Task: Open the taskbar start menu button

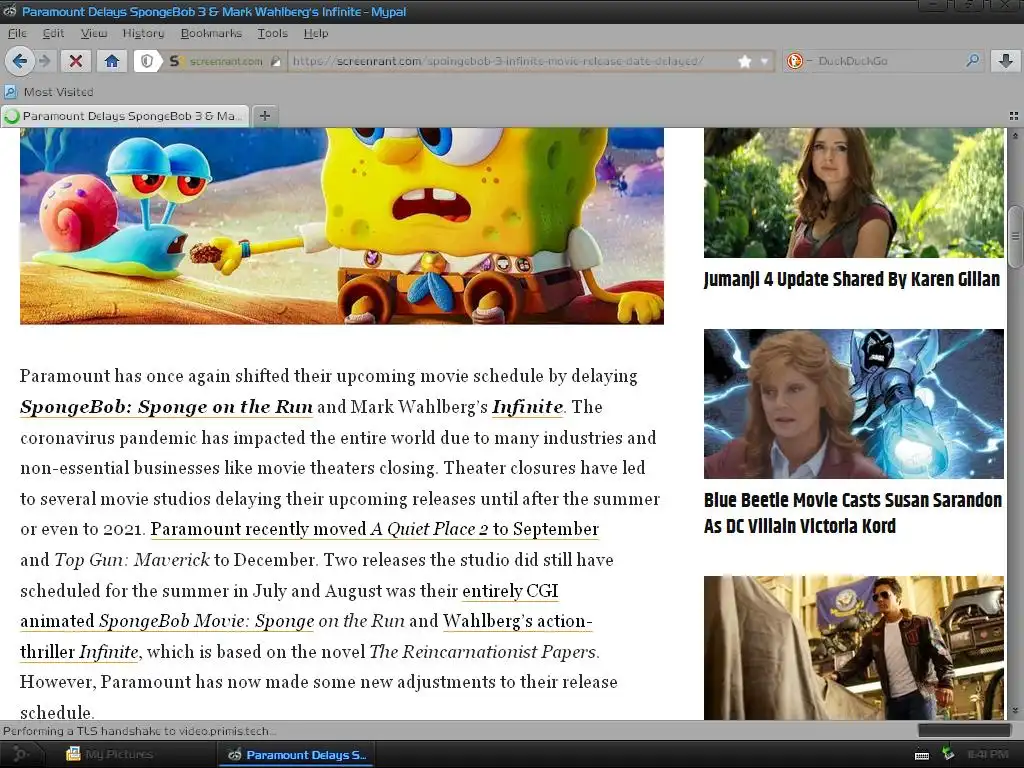Action: 20,755
